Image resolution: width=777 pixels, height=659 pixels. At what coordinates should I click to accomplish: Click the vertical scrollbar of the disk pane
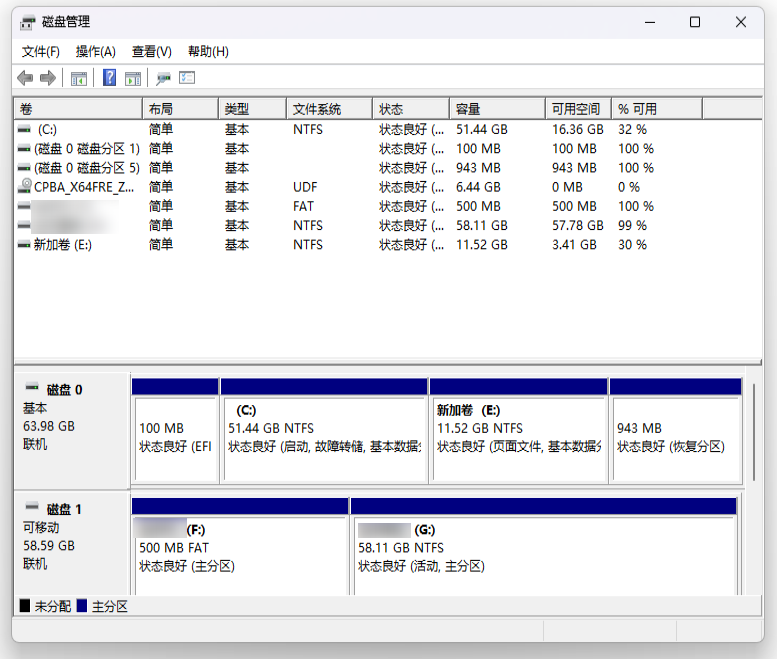(754, 432)
